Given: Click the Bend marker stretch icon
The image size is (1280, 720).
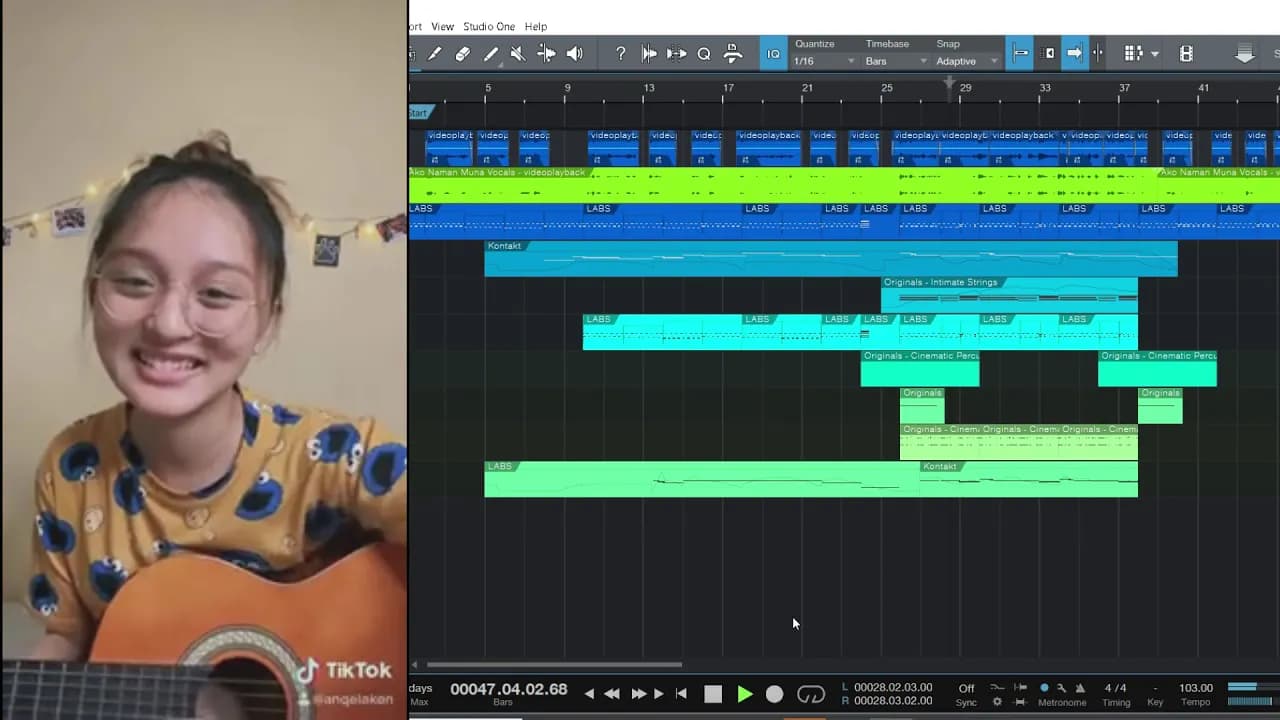Looking at the screenshot, I should 677,54.
